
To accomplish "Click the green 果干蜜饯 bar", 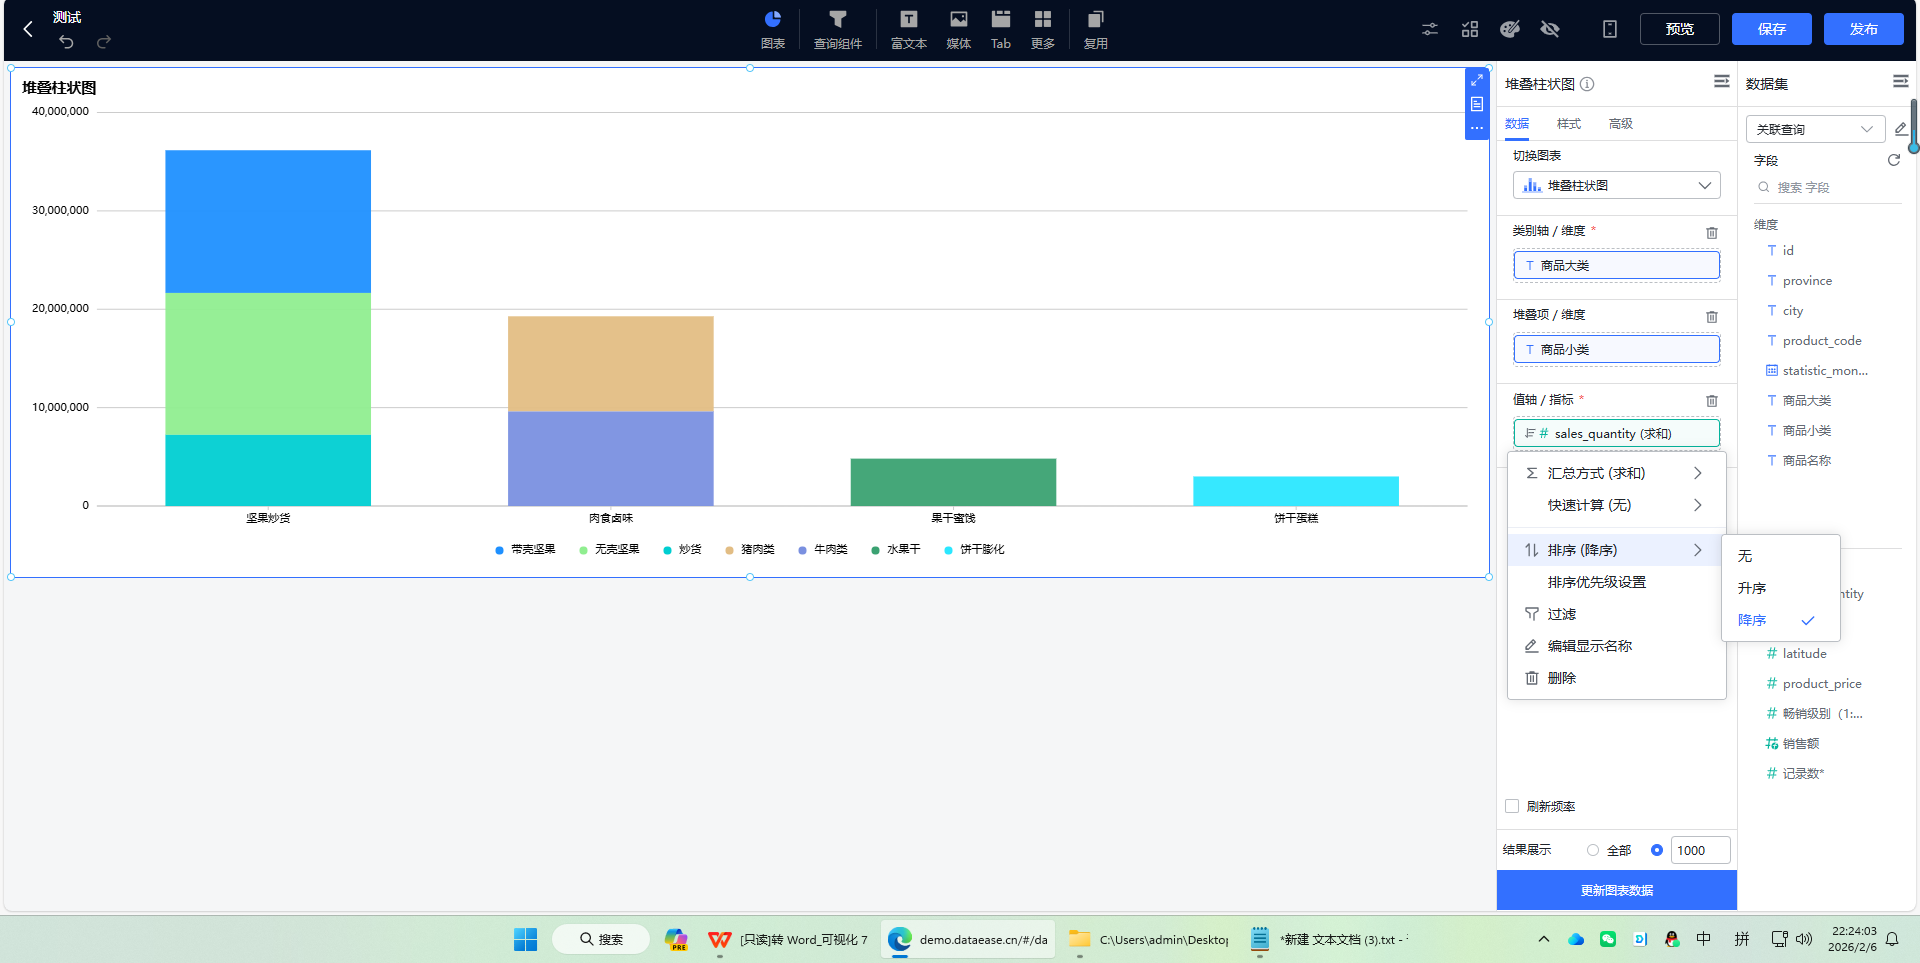I will click(x=953, y=482).
